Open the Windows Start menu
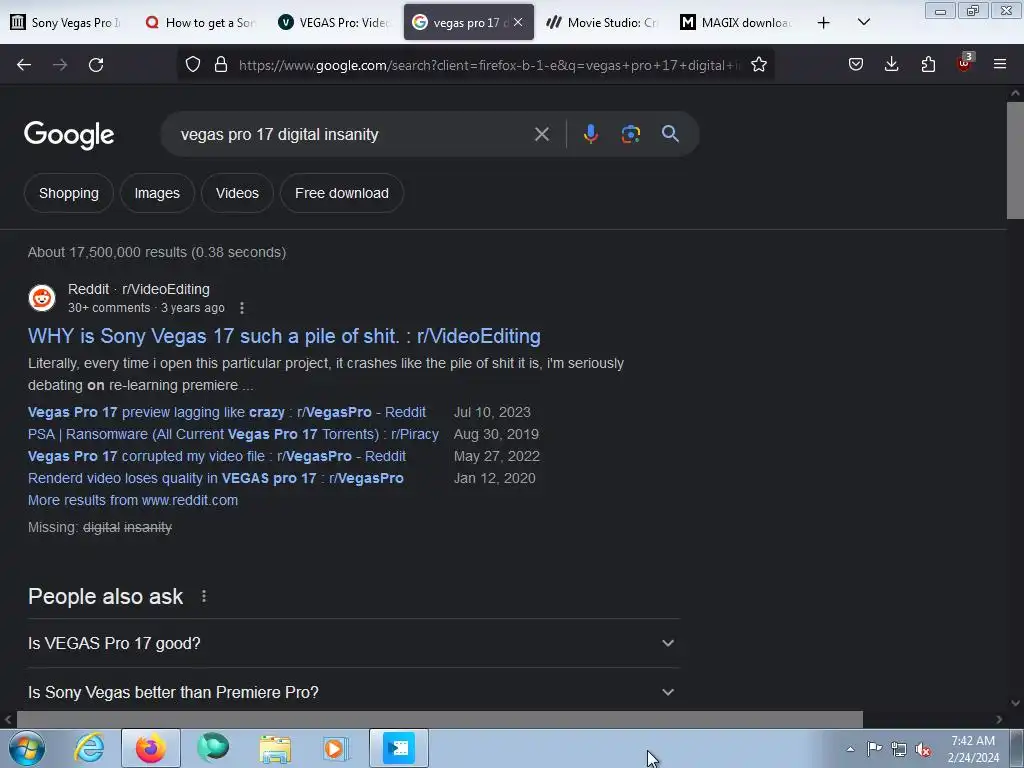 26,748
